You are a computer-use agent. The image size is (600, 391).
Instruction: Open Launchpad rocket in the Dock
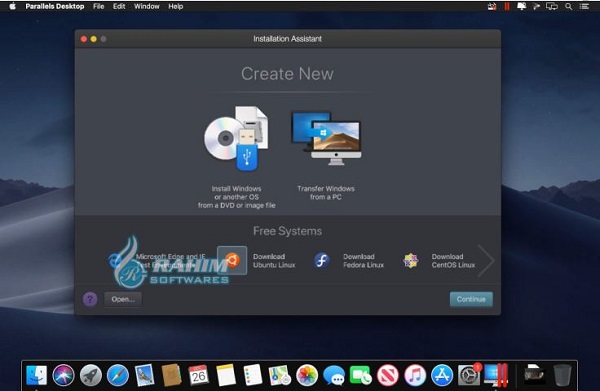pos(91,375)
